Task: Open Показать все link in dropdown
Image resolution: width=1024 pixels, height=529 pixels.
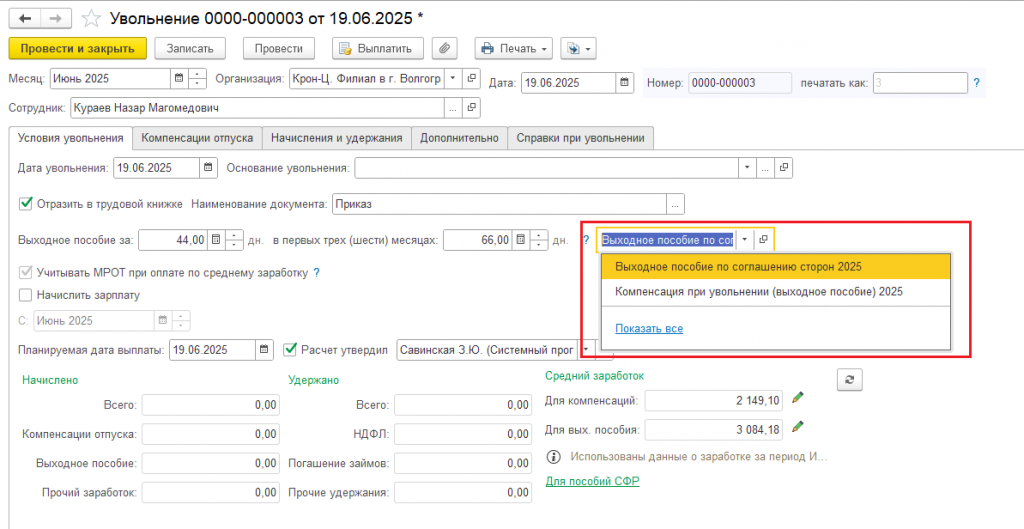Action: pyautogui.click(x=649, y=328)
